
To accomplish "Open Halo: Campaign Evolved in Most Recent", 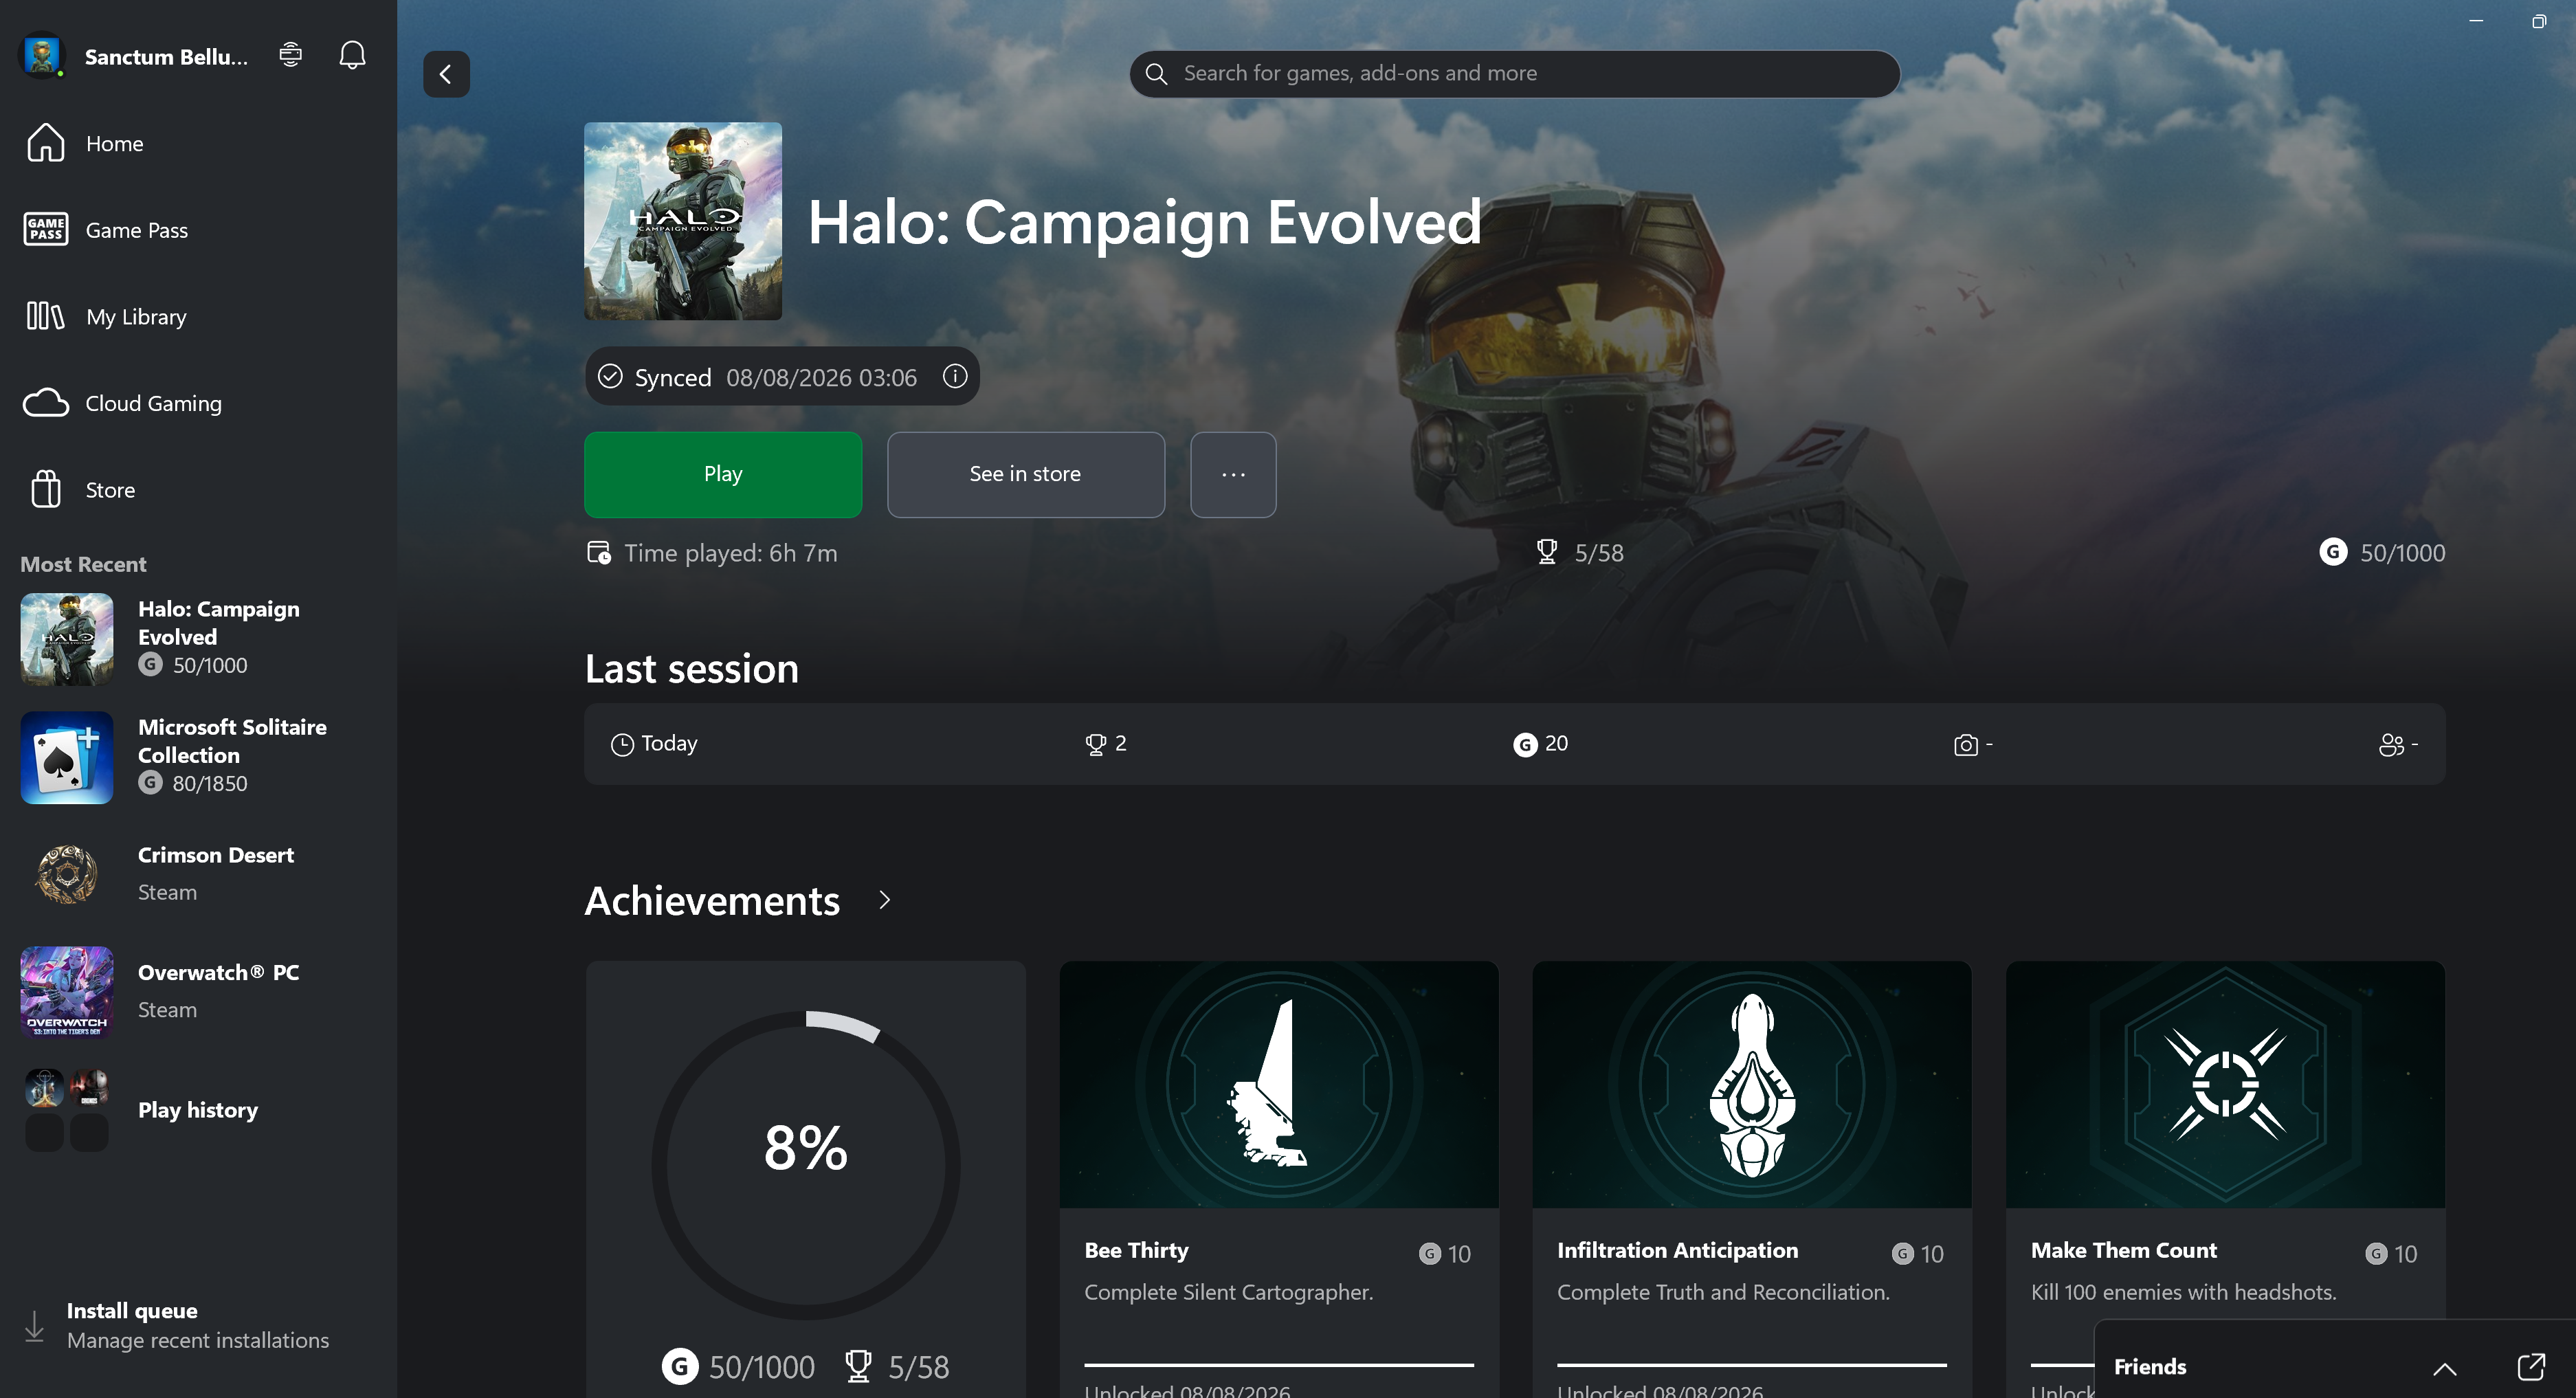I will 198,638.
